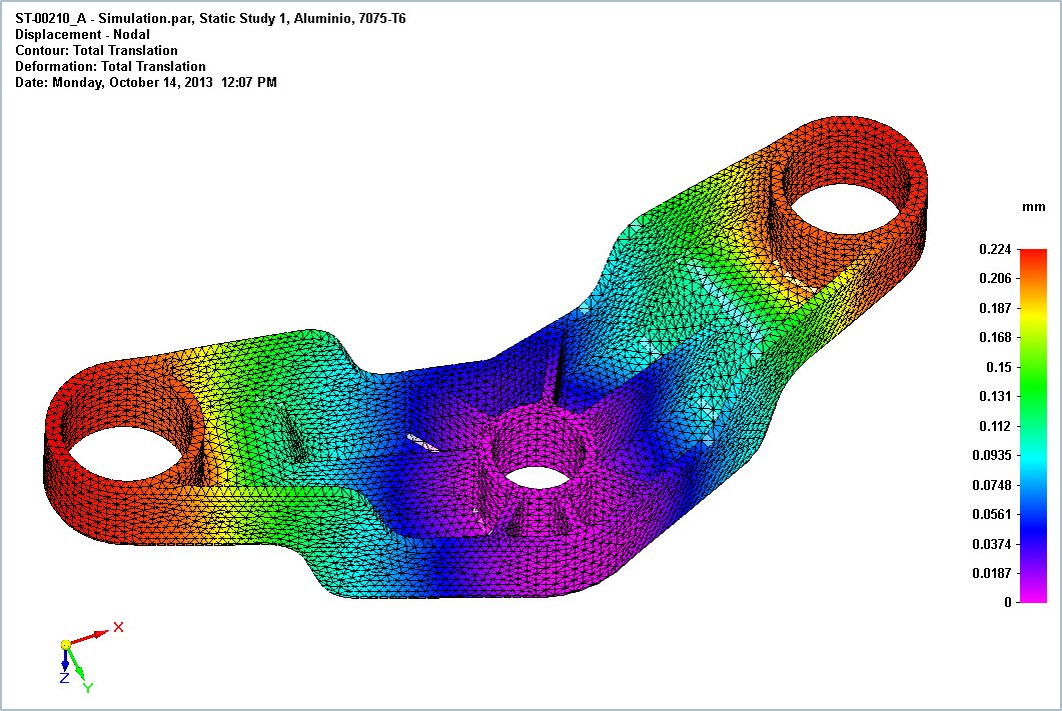Click the magenta central hub boss of the bracket
Viewport: 1062px width, 711px height.
click(x=537, y=444)
